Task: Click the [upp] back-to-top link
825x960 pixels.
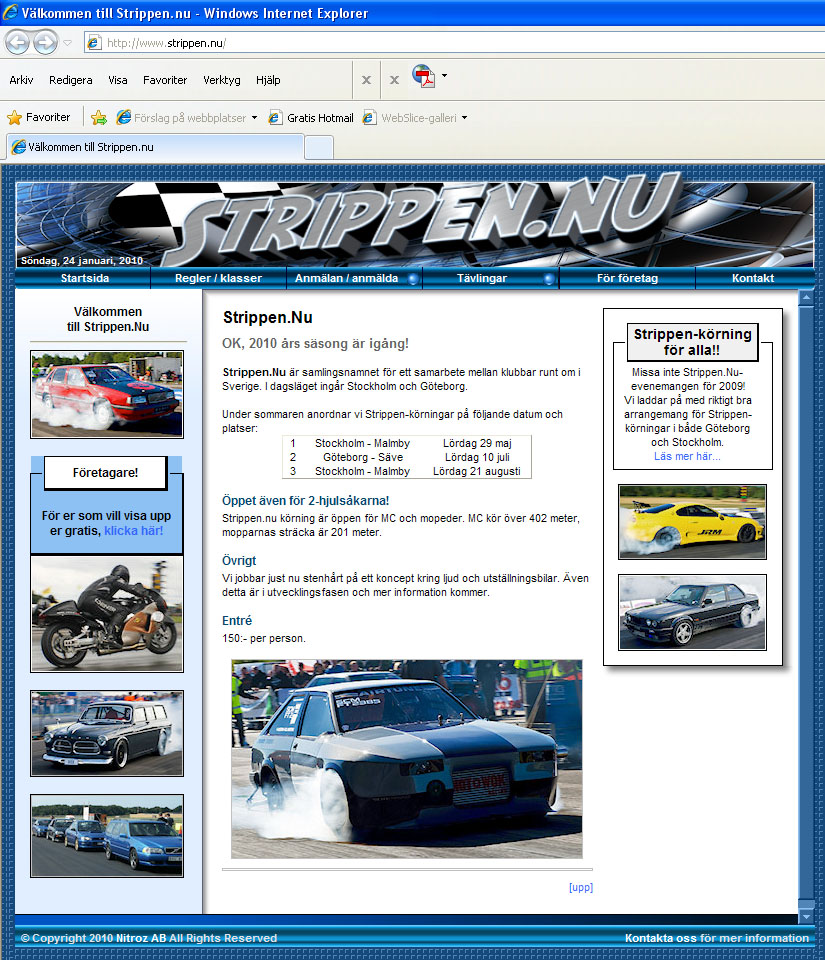Action: 581,887
